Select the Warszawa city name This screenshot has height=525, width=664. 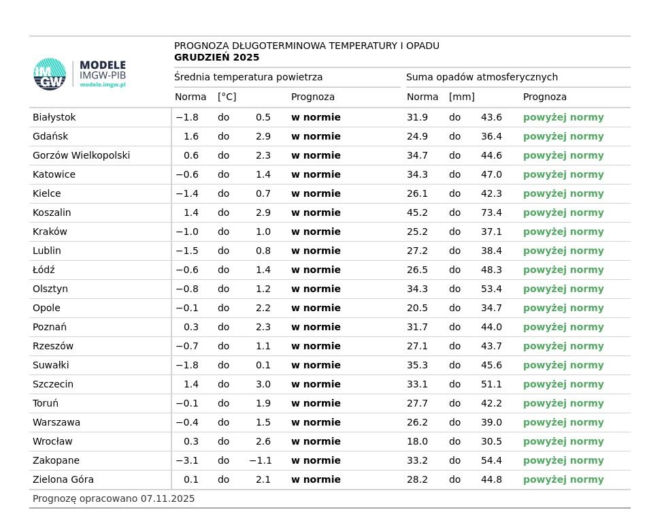click(x=56, y=422)
